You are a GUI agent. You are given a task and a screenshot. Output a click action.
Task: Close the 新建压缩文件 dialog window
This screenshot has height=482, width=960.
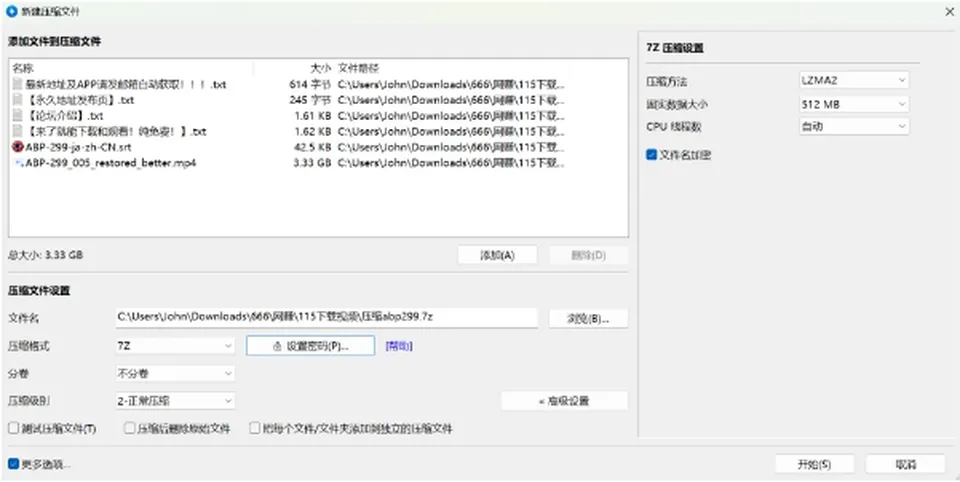(949, 11)
